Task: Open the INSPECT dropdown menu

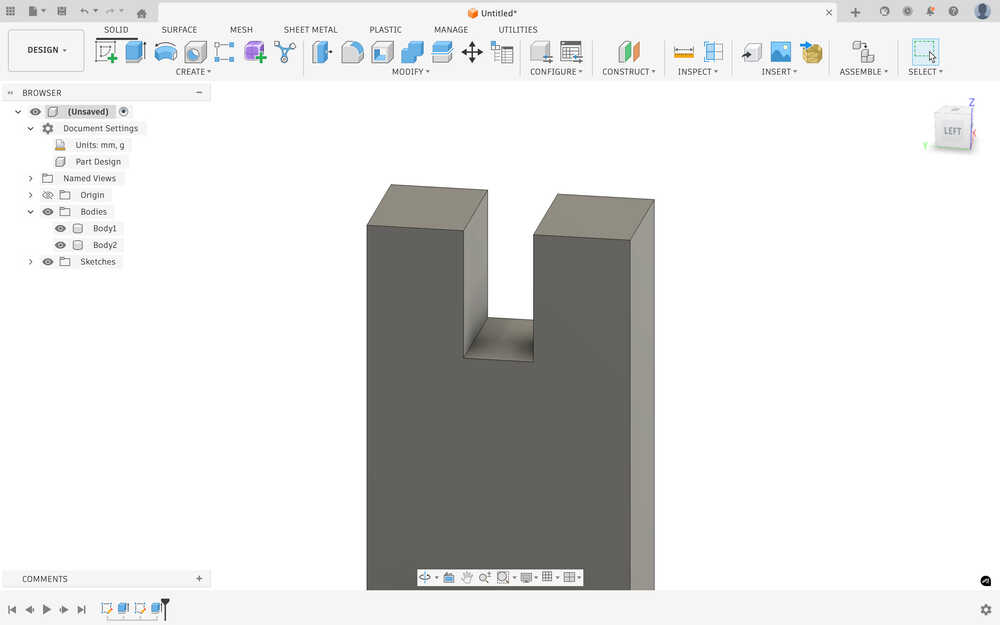Action: click(698, 72)
